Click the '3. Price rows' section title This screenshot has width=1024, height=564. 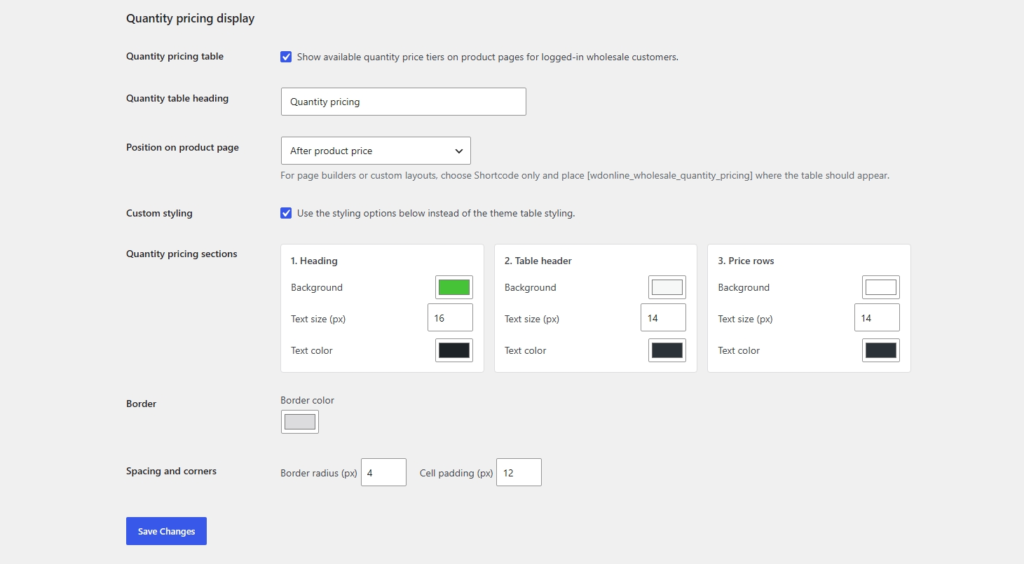click(x=746, y=260)
